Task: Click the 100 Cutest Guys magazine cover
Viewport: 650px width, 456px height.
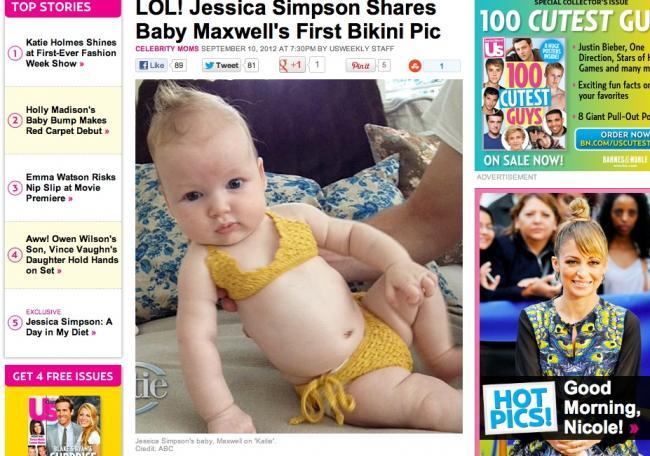Action: [524, 94]
